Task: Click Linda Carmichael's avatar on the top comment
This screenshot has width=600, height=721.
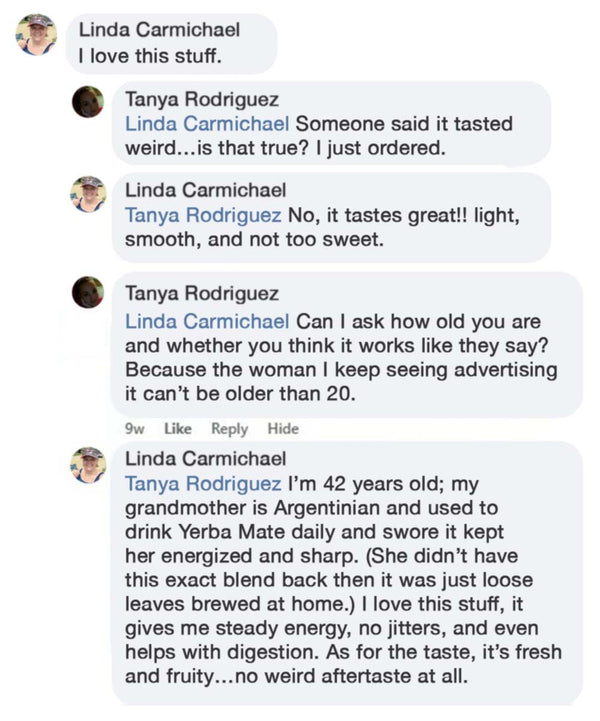Action: click(x=36, y=35)
